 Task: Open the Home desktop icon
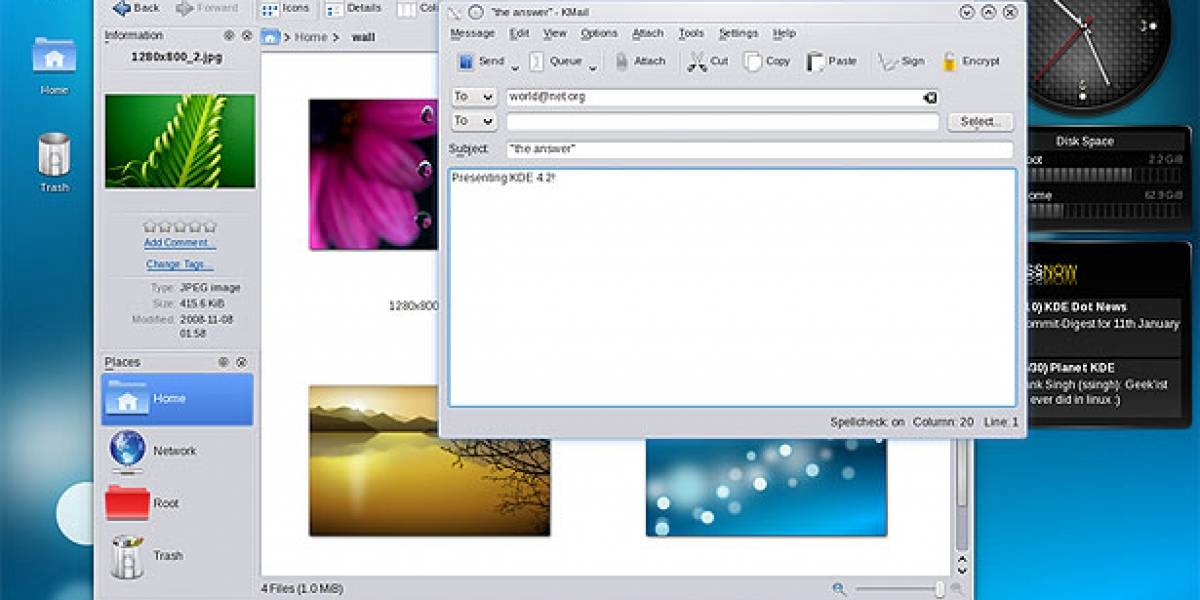coord(54,66)
